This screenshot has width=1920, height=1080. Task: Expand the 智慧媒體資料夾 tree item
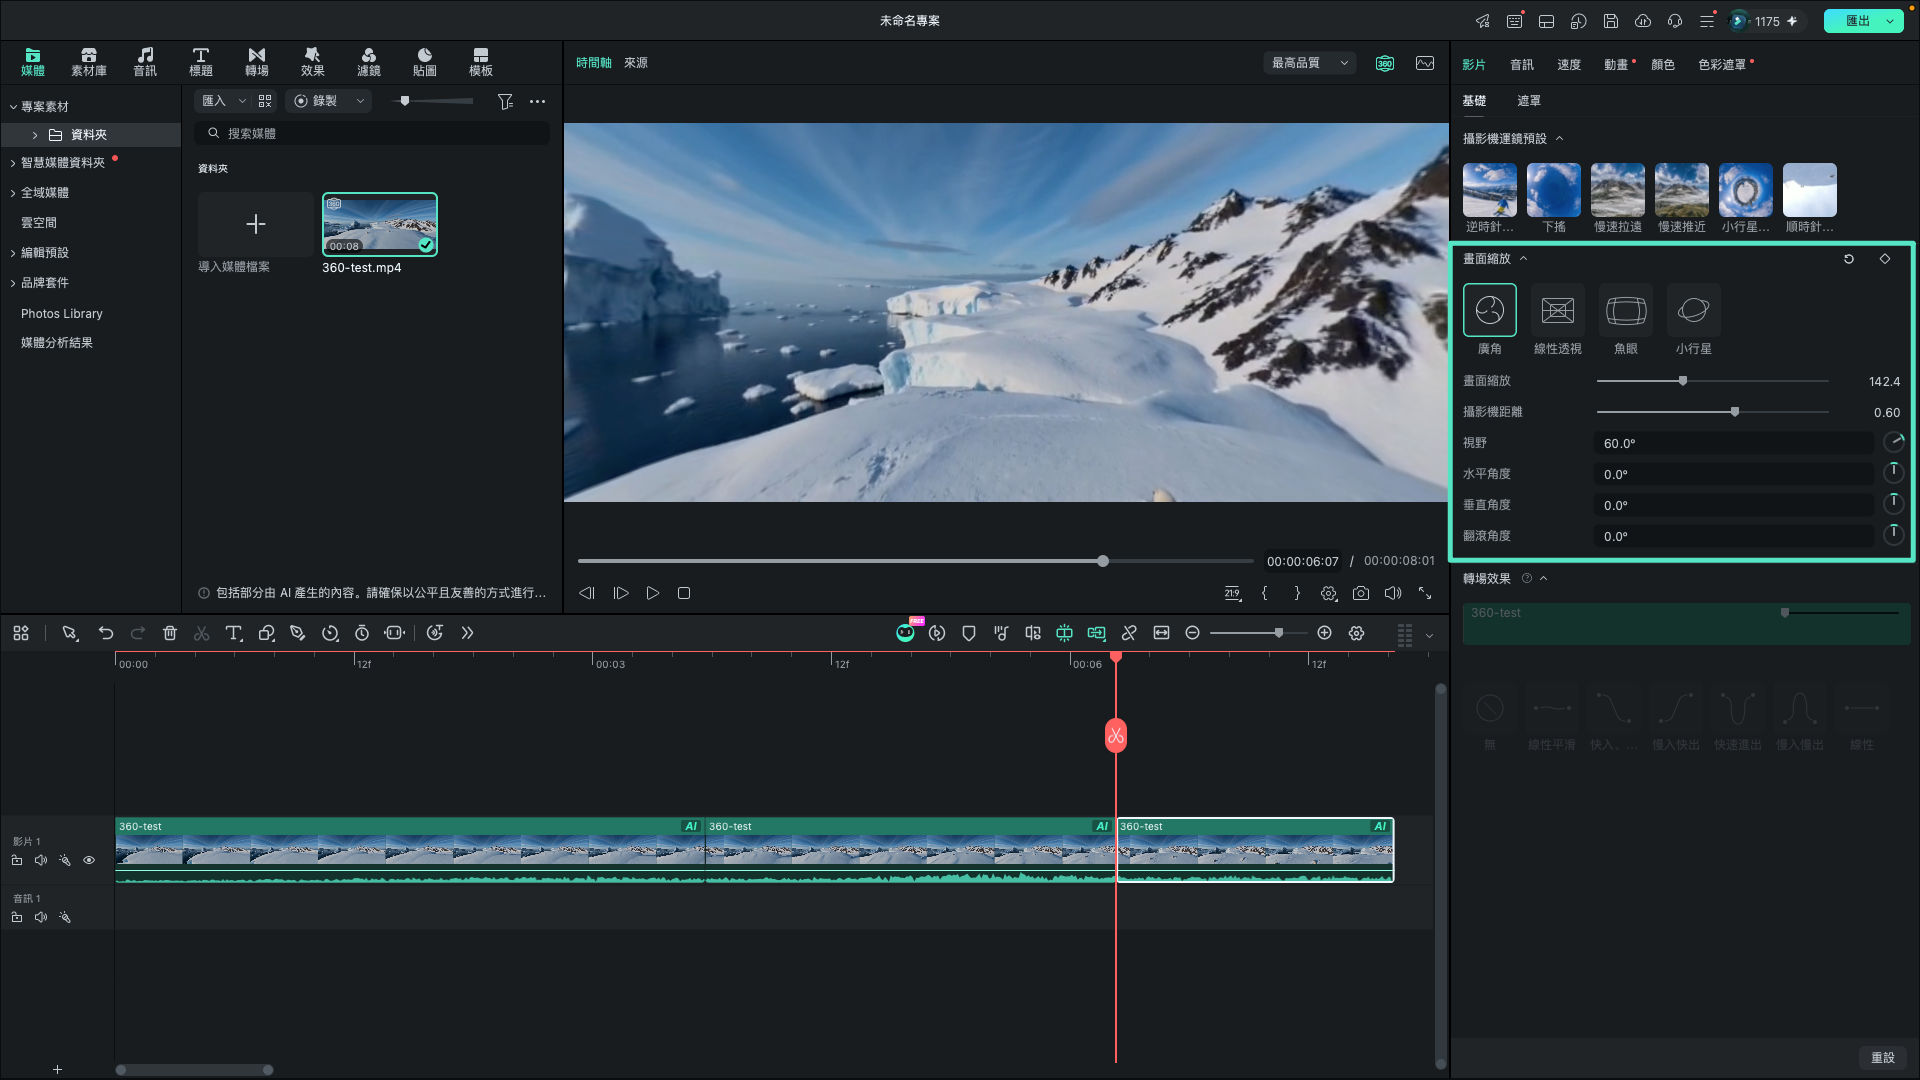point(13,163)
